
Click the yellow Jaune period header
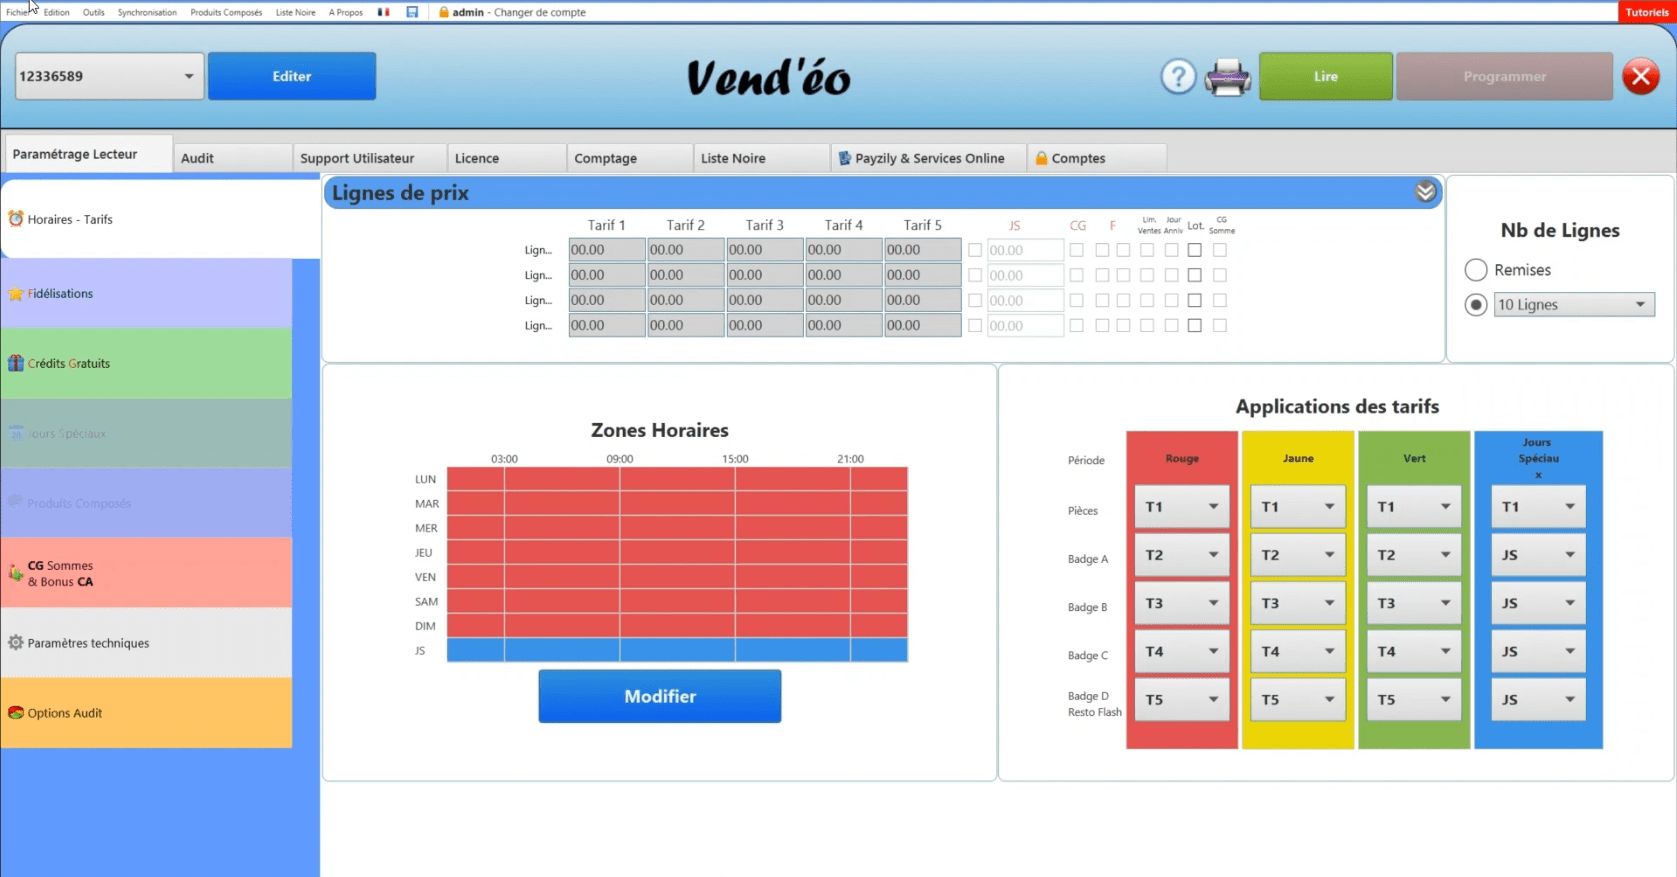click(x=1298, y=458)
